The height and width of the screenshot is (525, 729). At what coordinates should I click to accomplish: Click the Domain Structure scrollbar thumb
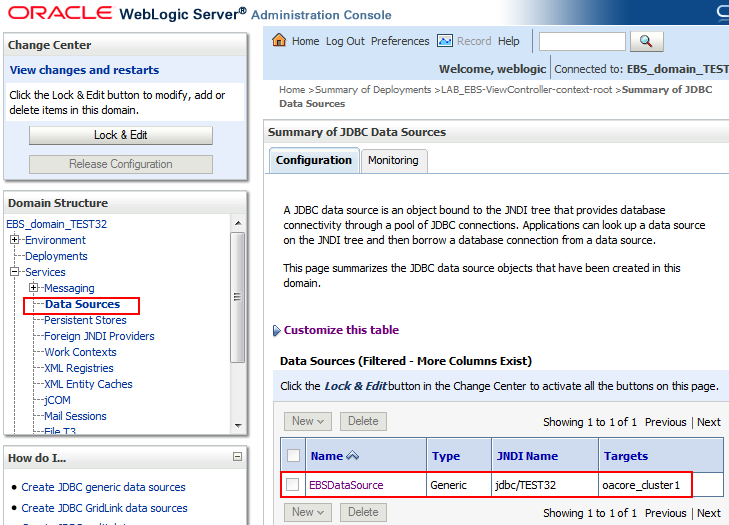click(x=238, y=297)
